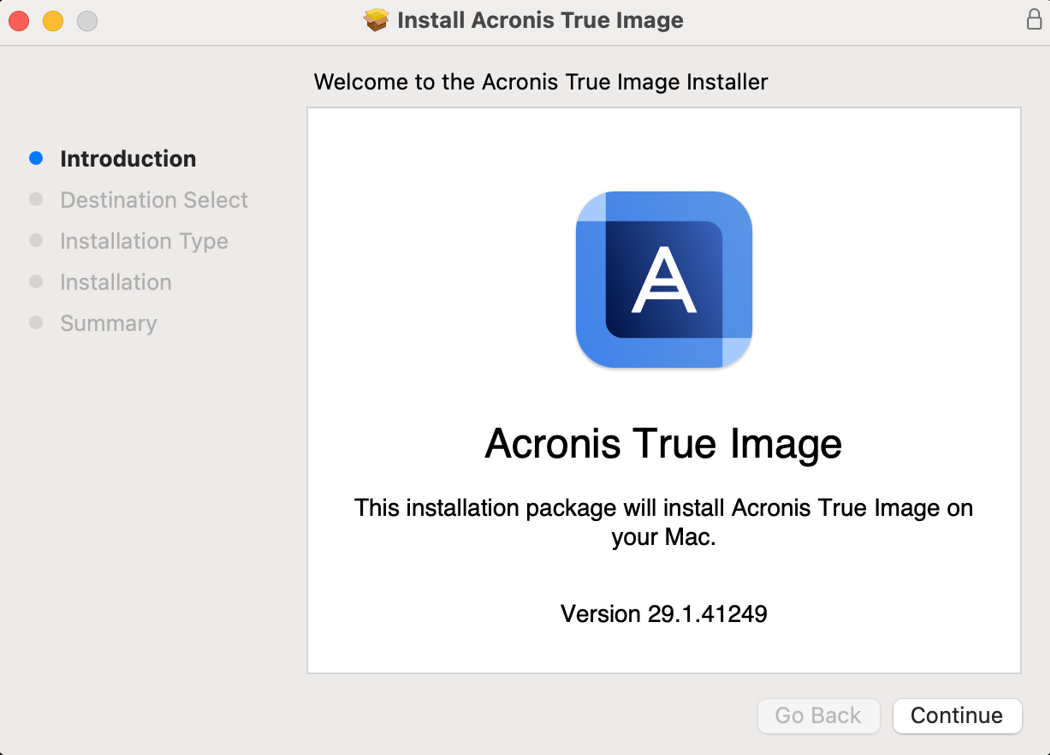
Task: Click the 'Welcome to the Acronis' header text
Action: [x=540, y=82]
